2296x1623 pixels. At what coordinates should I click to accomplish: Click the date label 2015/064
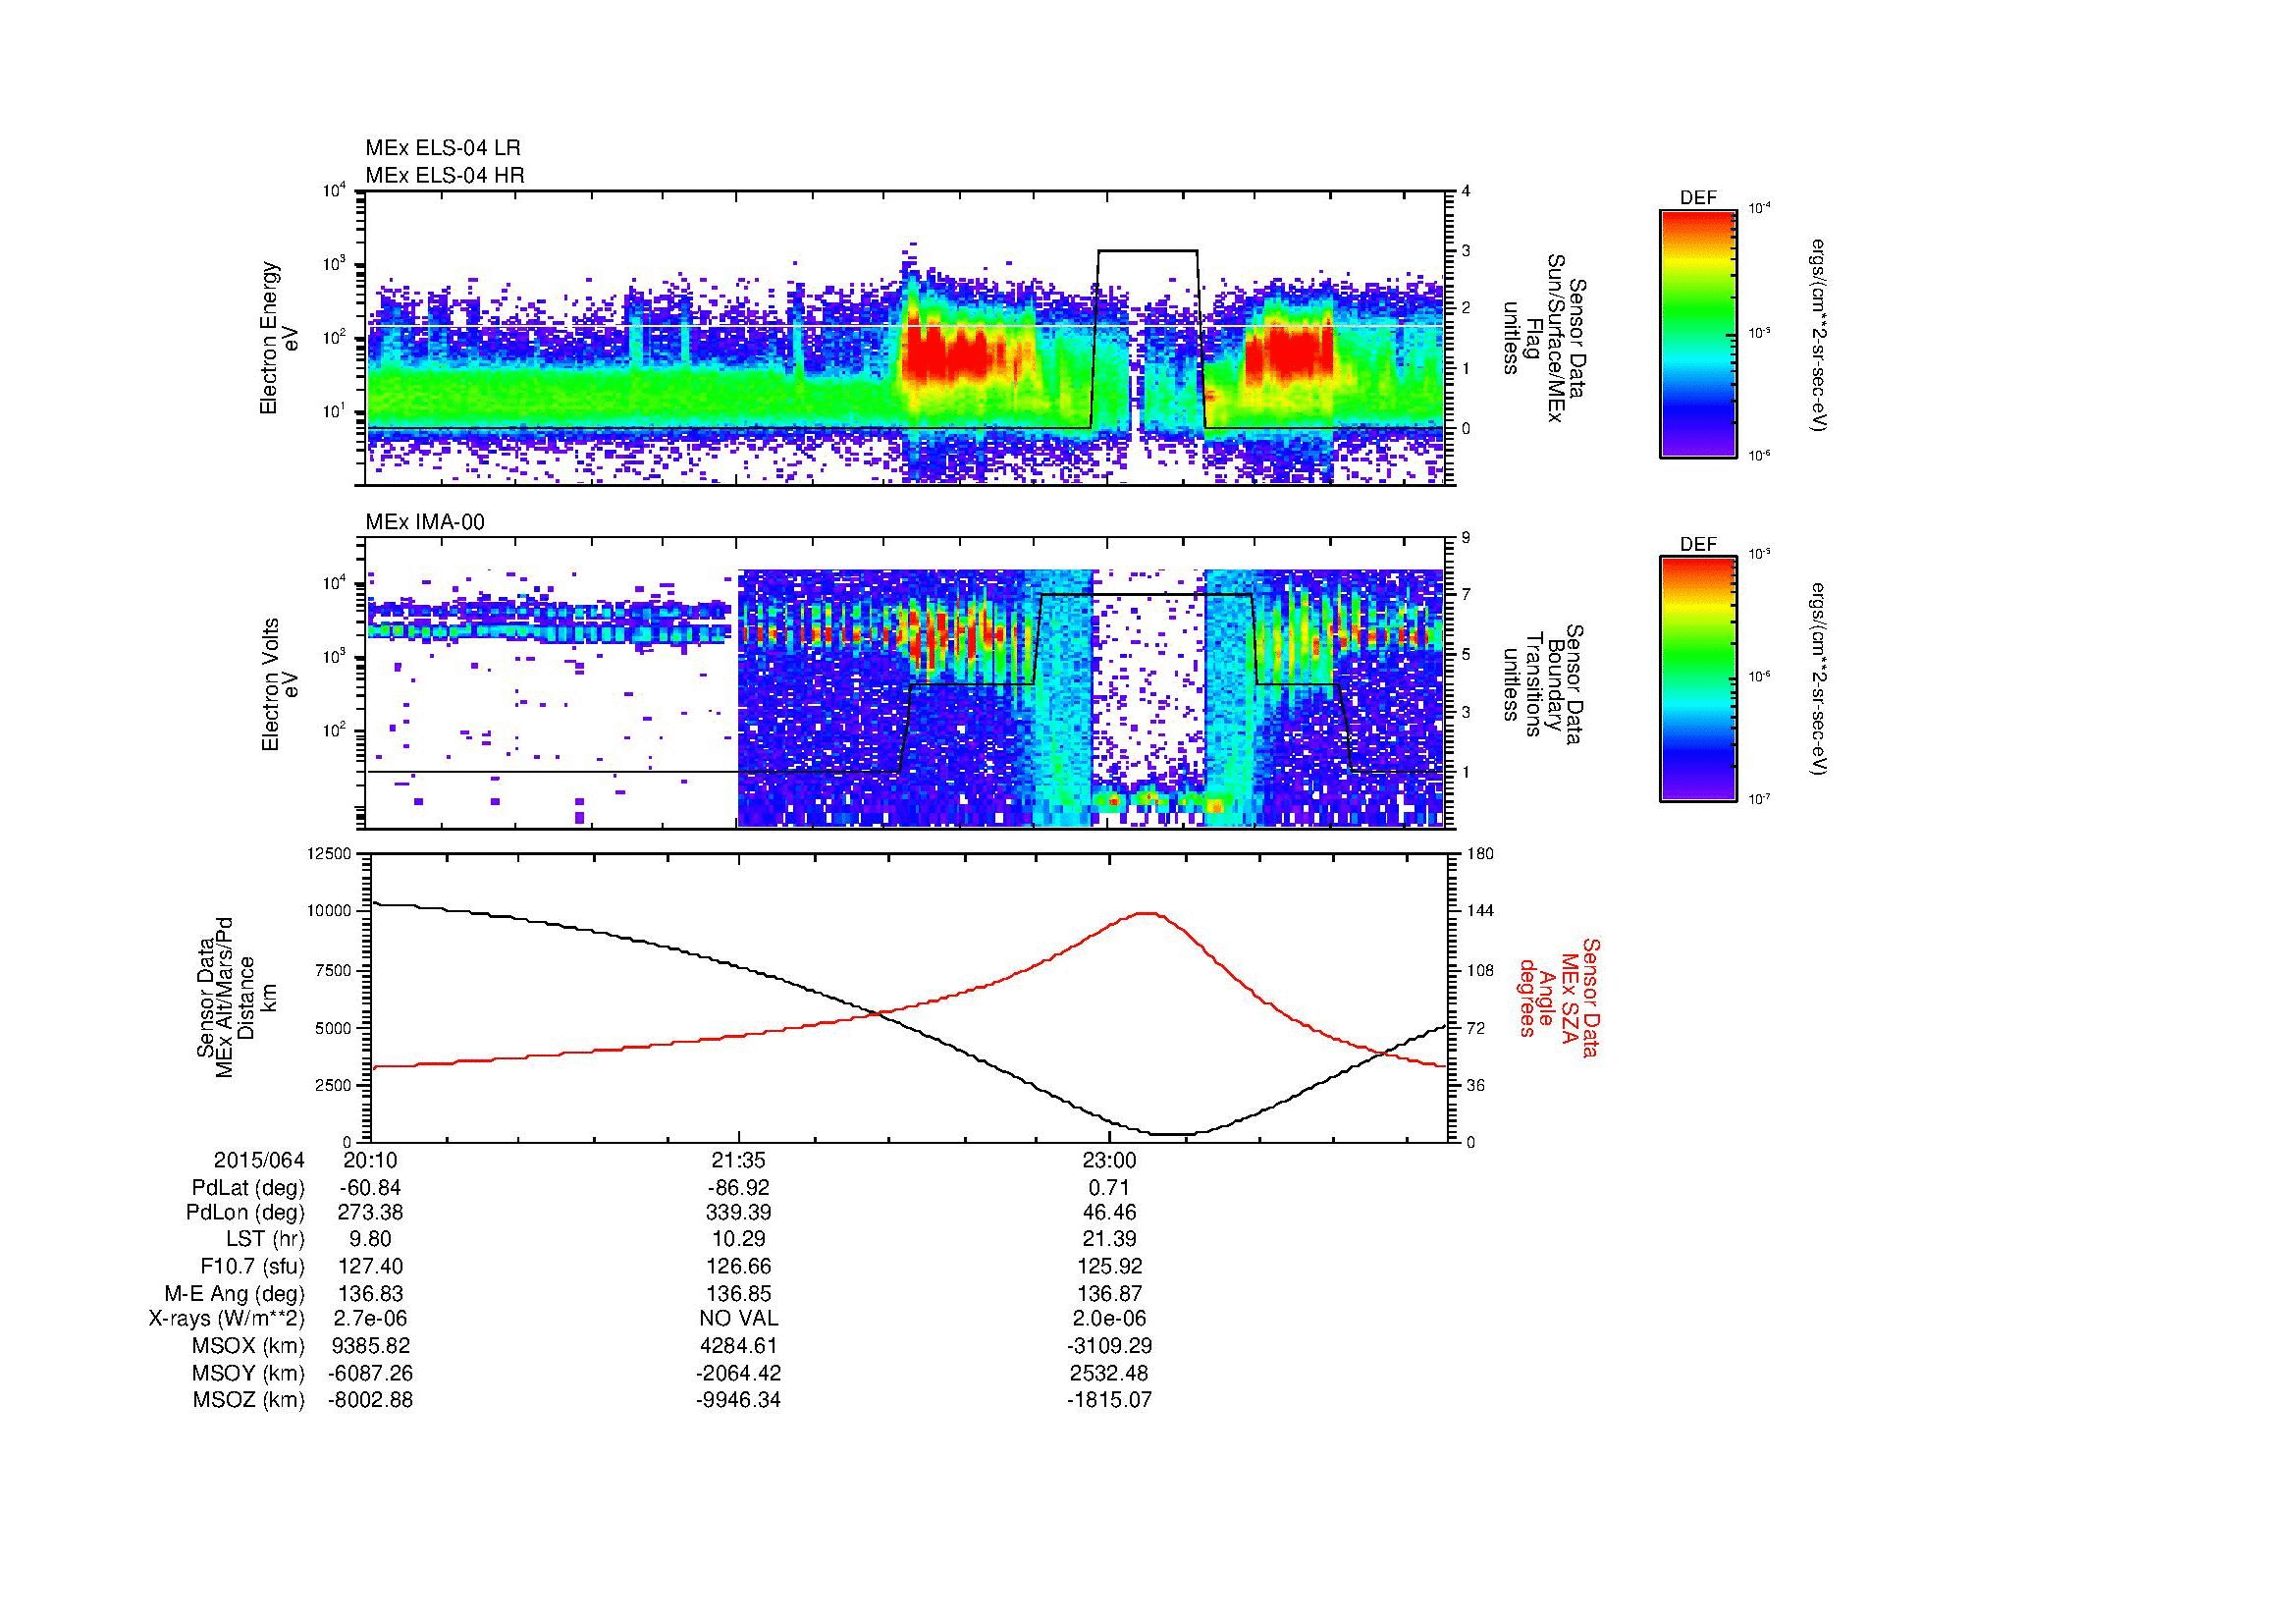click(x=258, y=1160)
